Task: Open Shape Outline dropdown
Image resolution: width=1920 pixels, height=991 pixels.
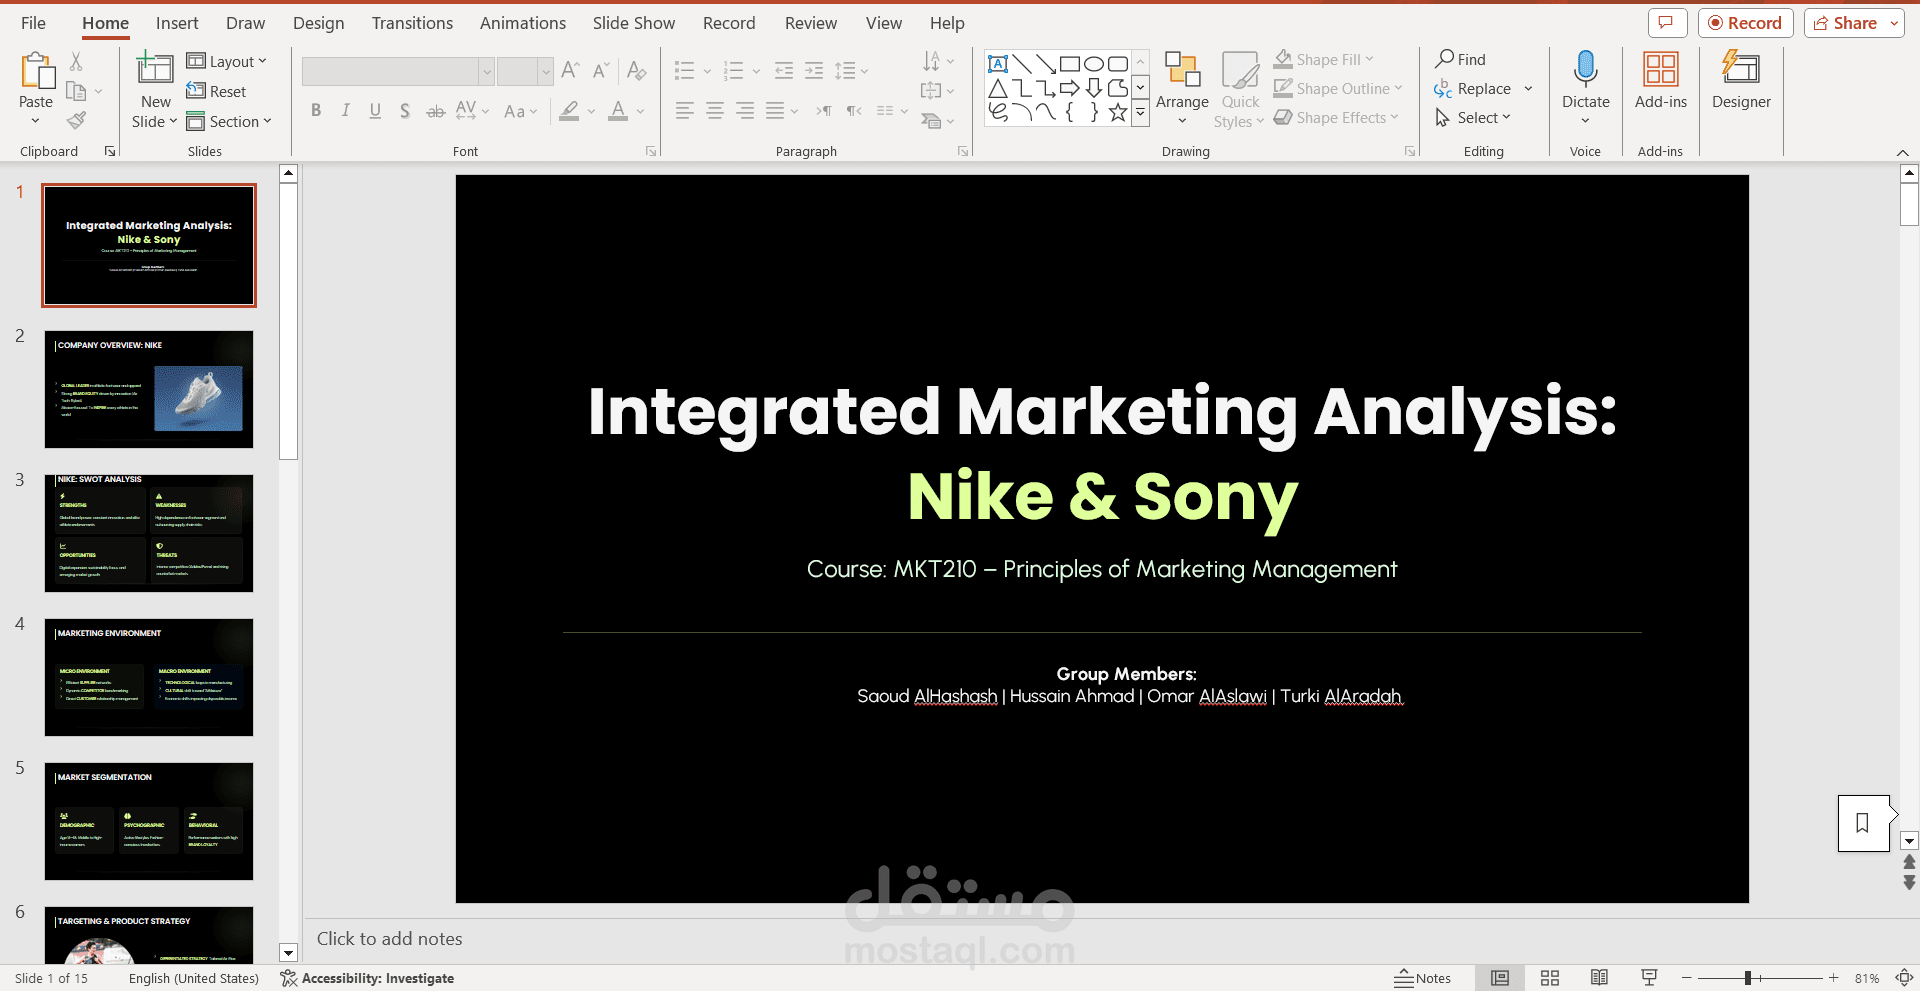Action: 1338,88
